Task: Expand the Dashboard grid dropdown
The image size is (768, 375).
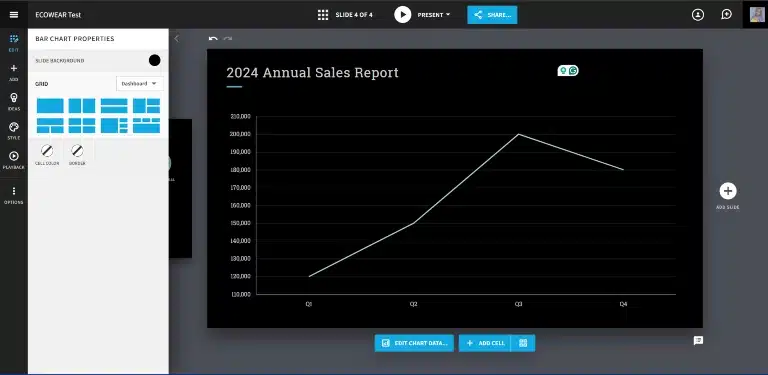Action: [140, 84]
